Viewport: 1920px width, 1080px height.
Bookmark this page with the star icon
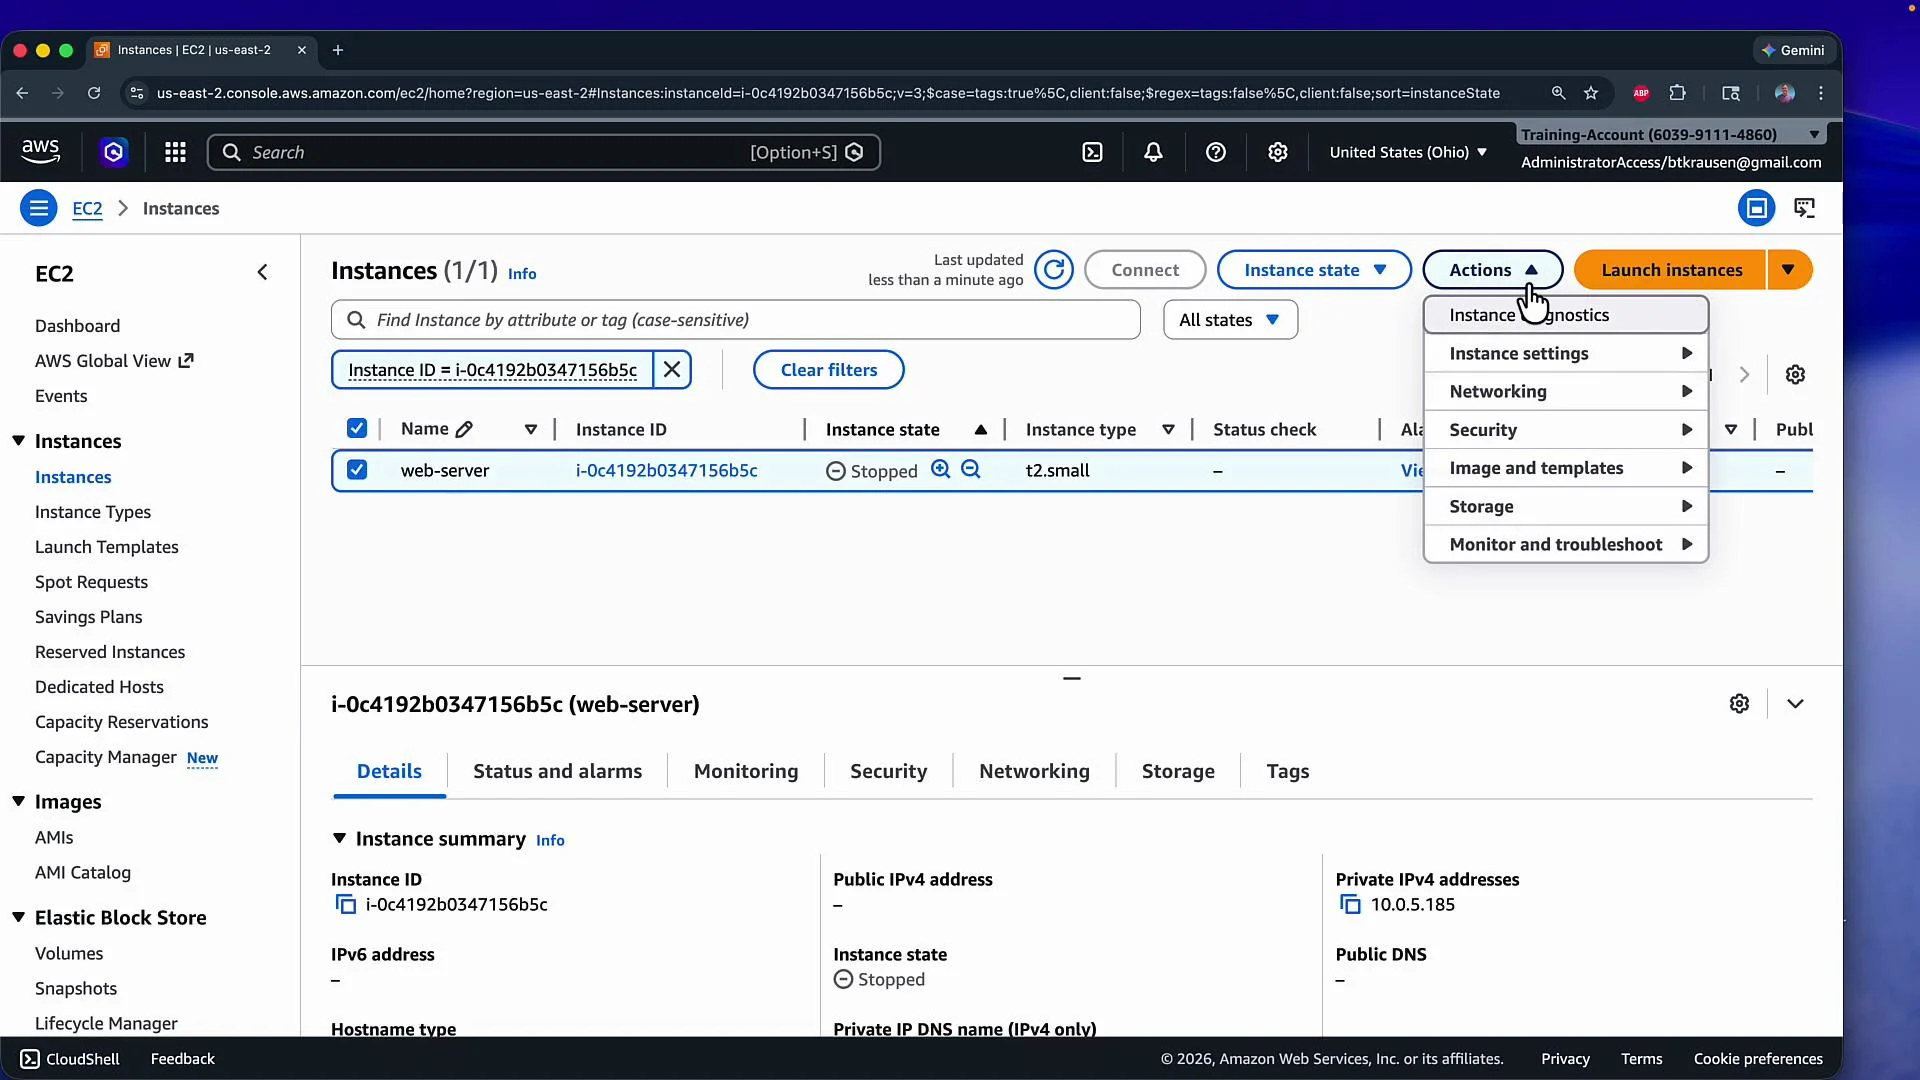1591,93
